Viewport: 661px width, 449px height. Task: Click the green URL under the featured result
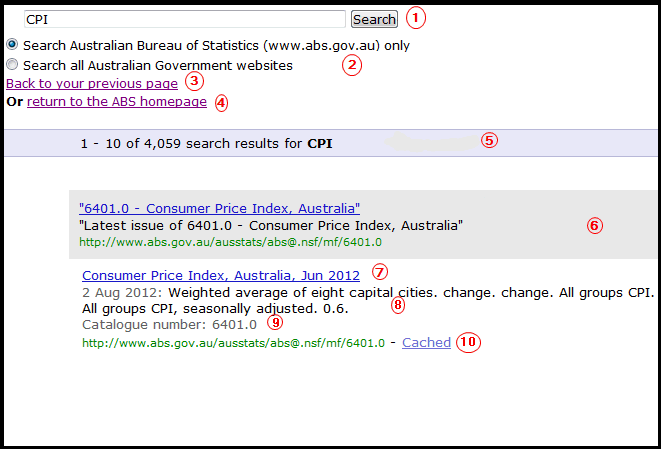[230, 242]
